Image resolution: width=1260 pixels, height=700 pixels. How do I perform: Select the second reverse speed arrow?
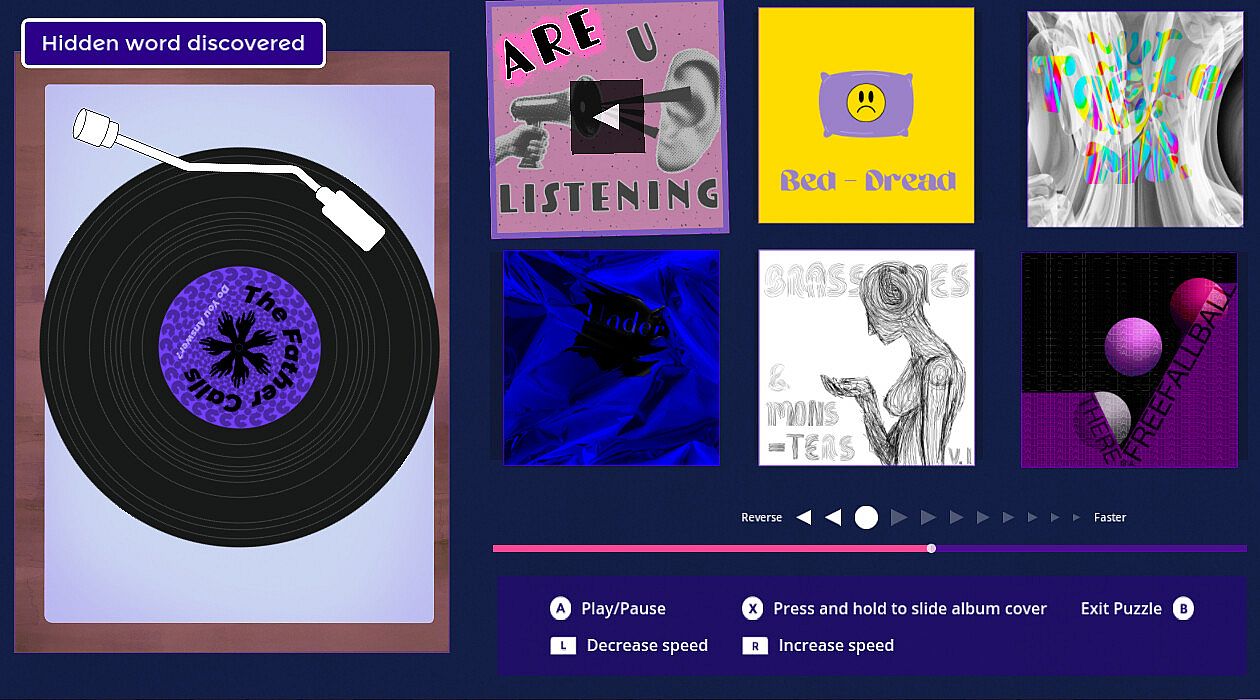[x=832, y=517]
